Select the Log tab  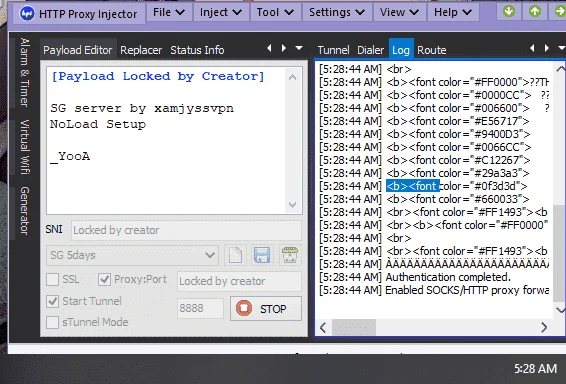point(401,50)
